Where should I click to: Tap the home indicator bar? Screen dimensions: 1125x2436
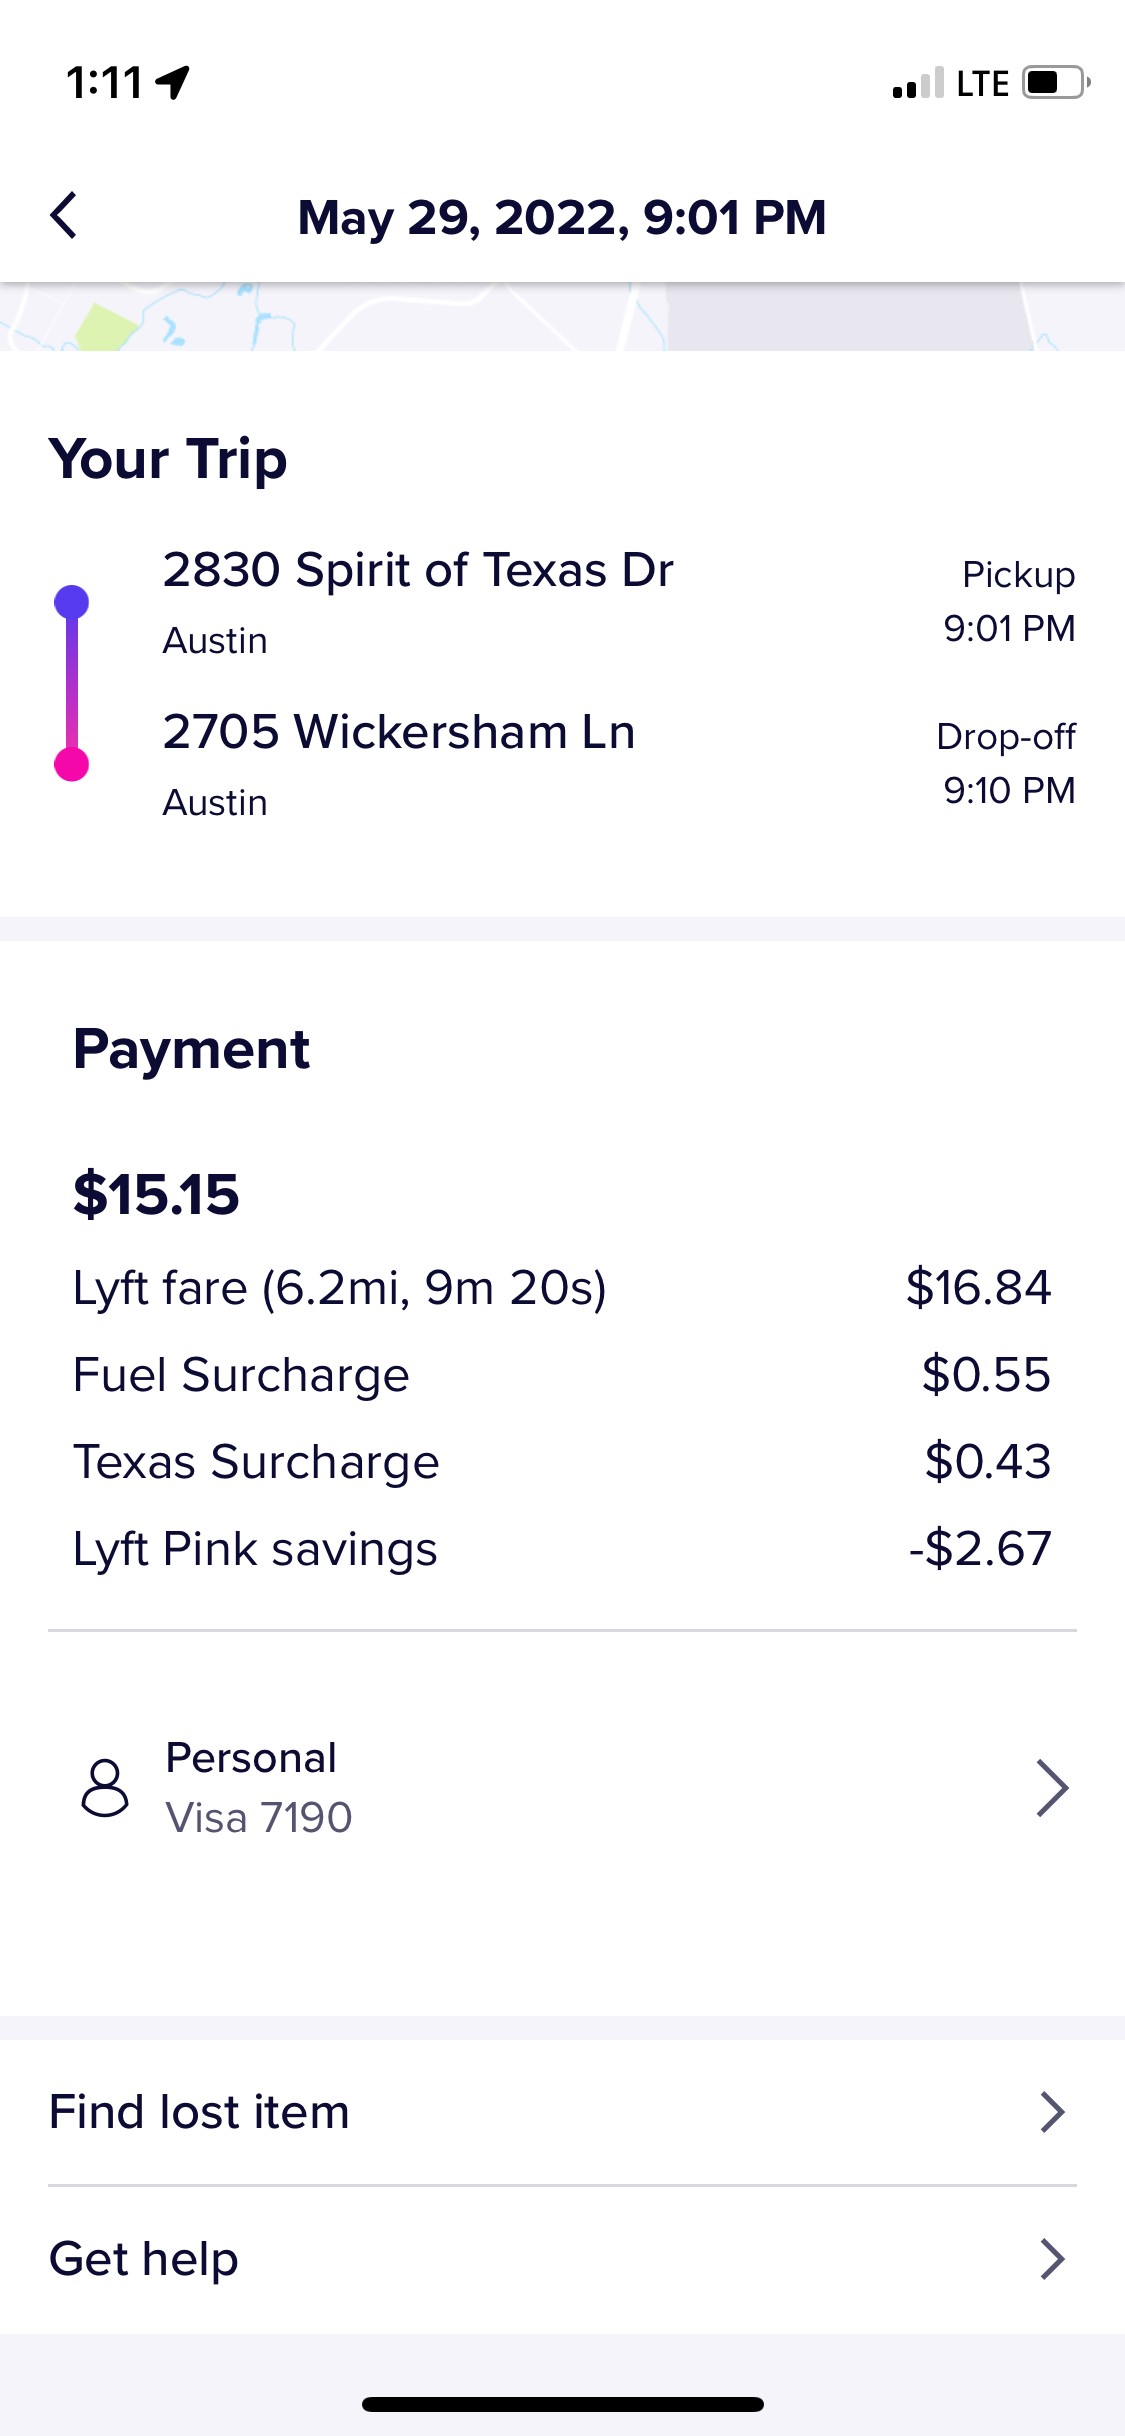[x=562, y=2404]
